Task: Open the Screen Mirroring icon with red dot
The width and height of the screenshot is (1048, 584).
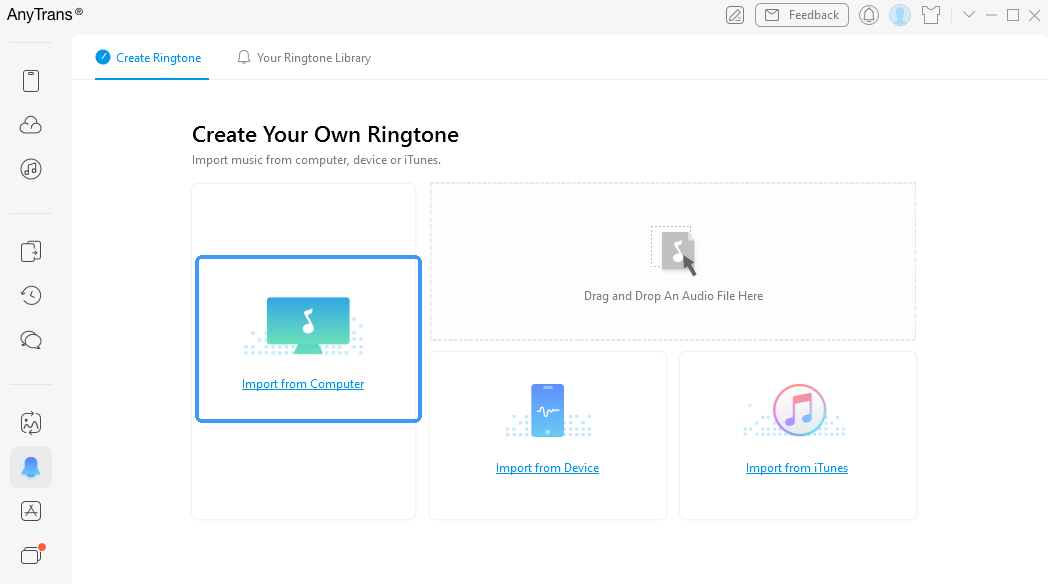Action: 31,555
